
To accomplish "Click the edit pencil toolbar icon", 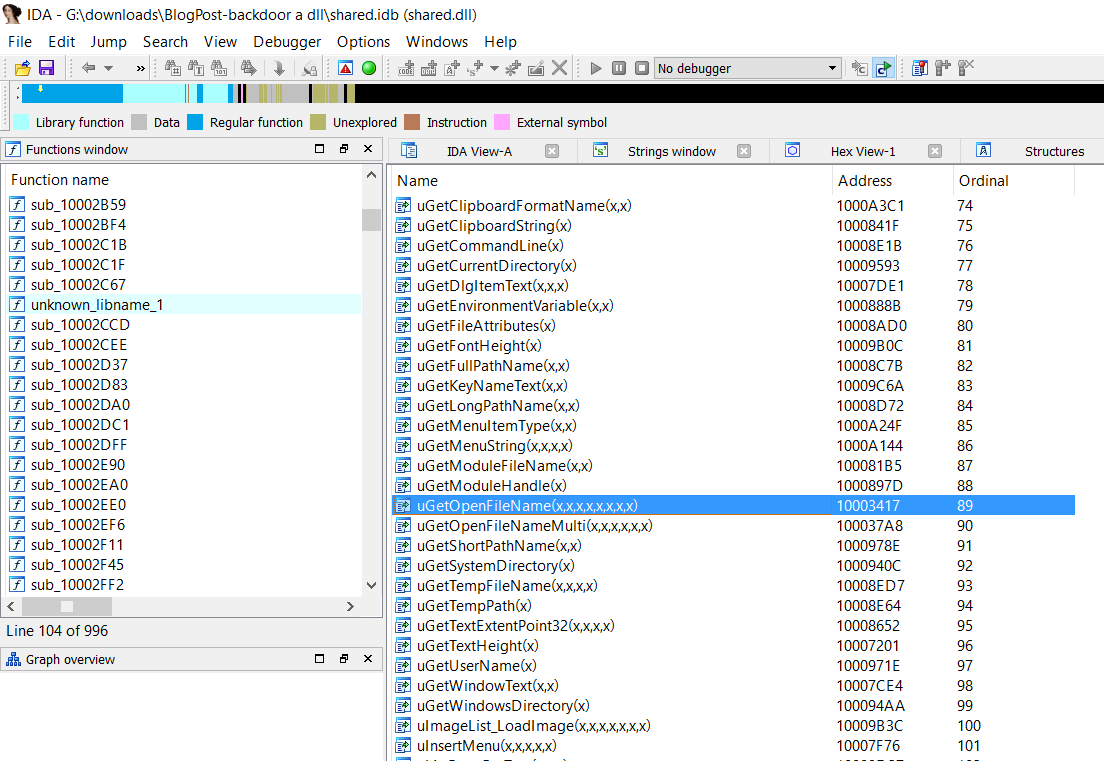I will click(536, 68).
